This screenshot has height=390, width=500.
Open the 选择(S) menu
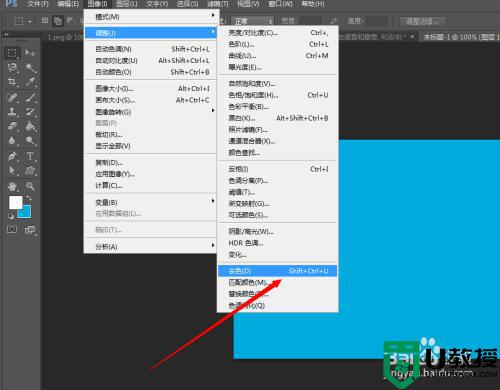pyautogui.click(x=187, y=4)
